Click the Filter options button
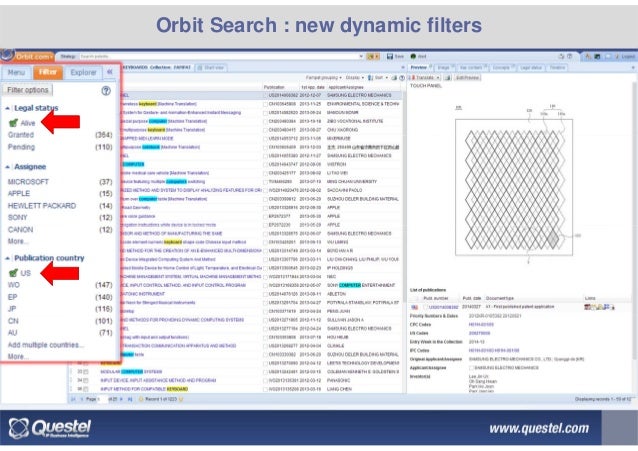This screenshot has width=638, height=451. (x=28, y=90)
